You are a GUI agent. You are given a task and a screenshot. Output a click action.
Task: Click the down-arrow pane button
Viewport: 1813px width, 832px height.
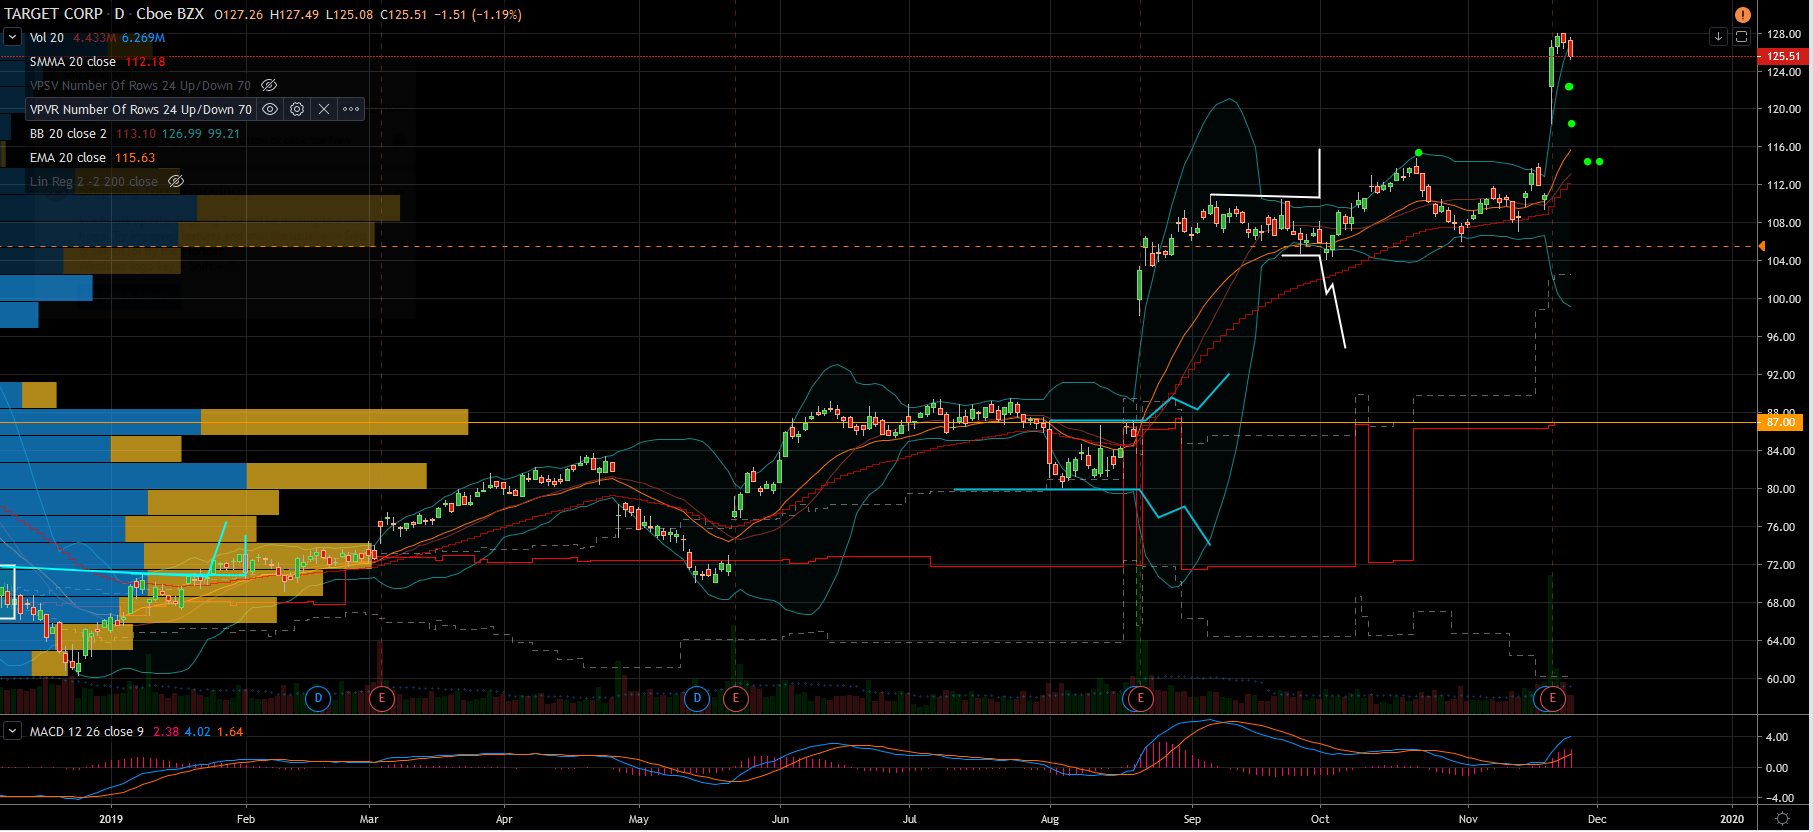pos(1718,37)
